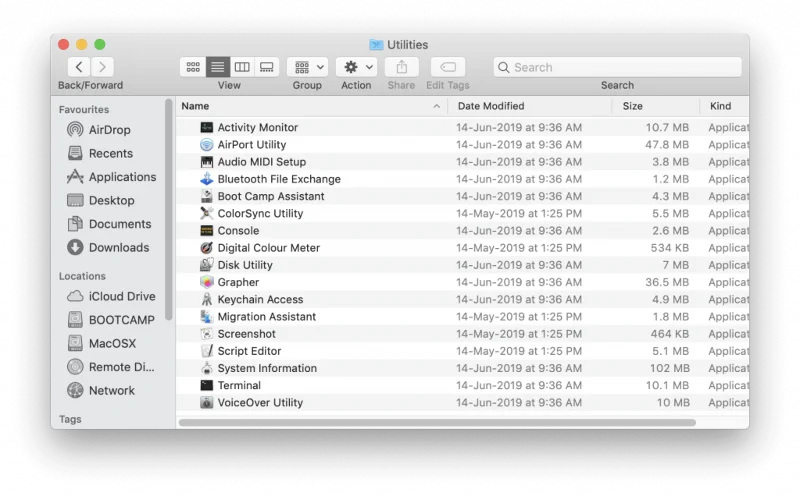Select the Grapher app icon

pos(207,282)
